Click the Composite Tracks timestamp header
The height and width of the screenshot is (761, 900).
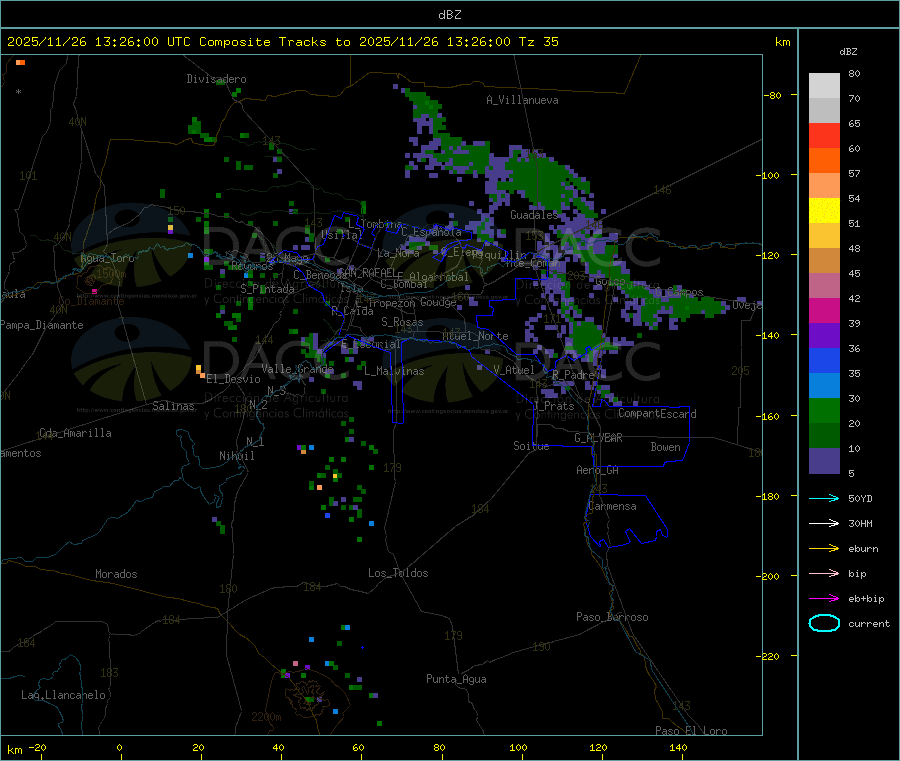click(282, 42)
